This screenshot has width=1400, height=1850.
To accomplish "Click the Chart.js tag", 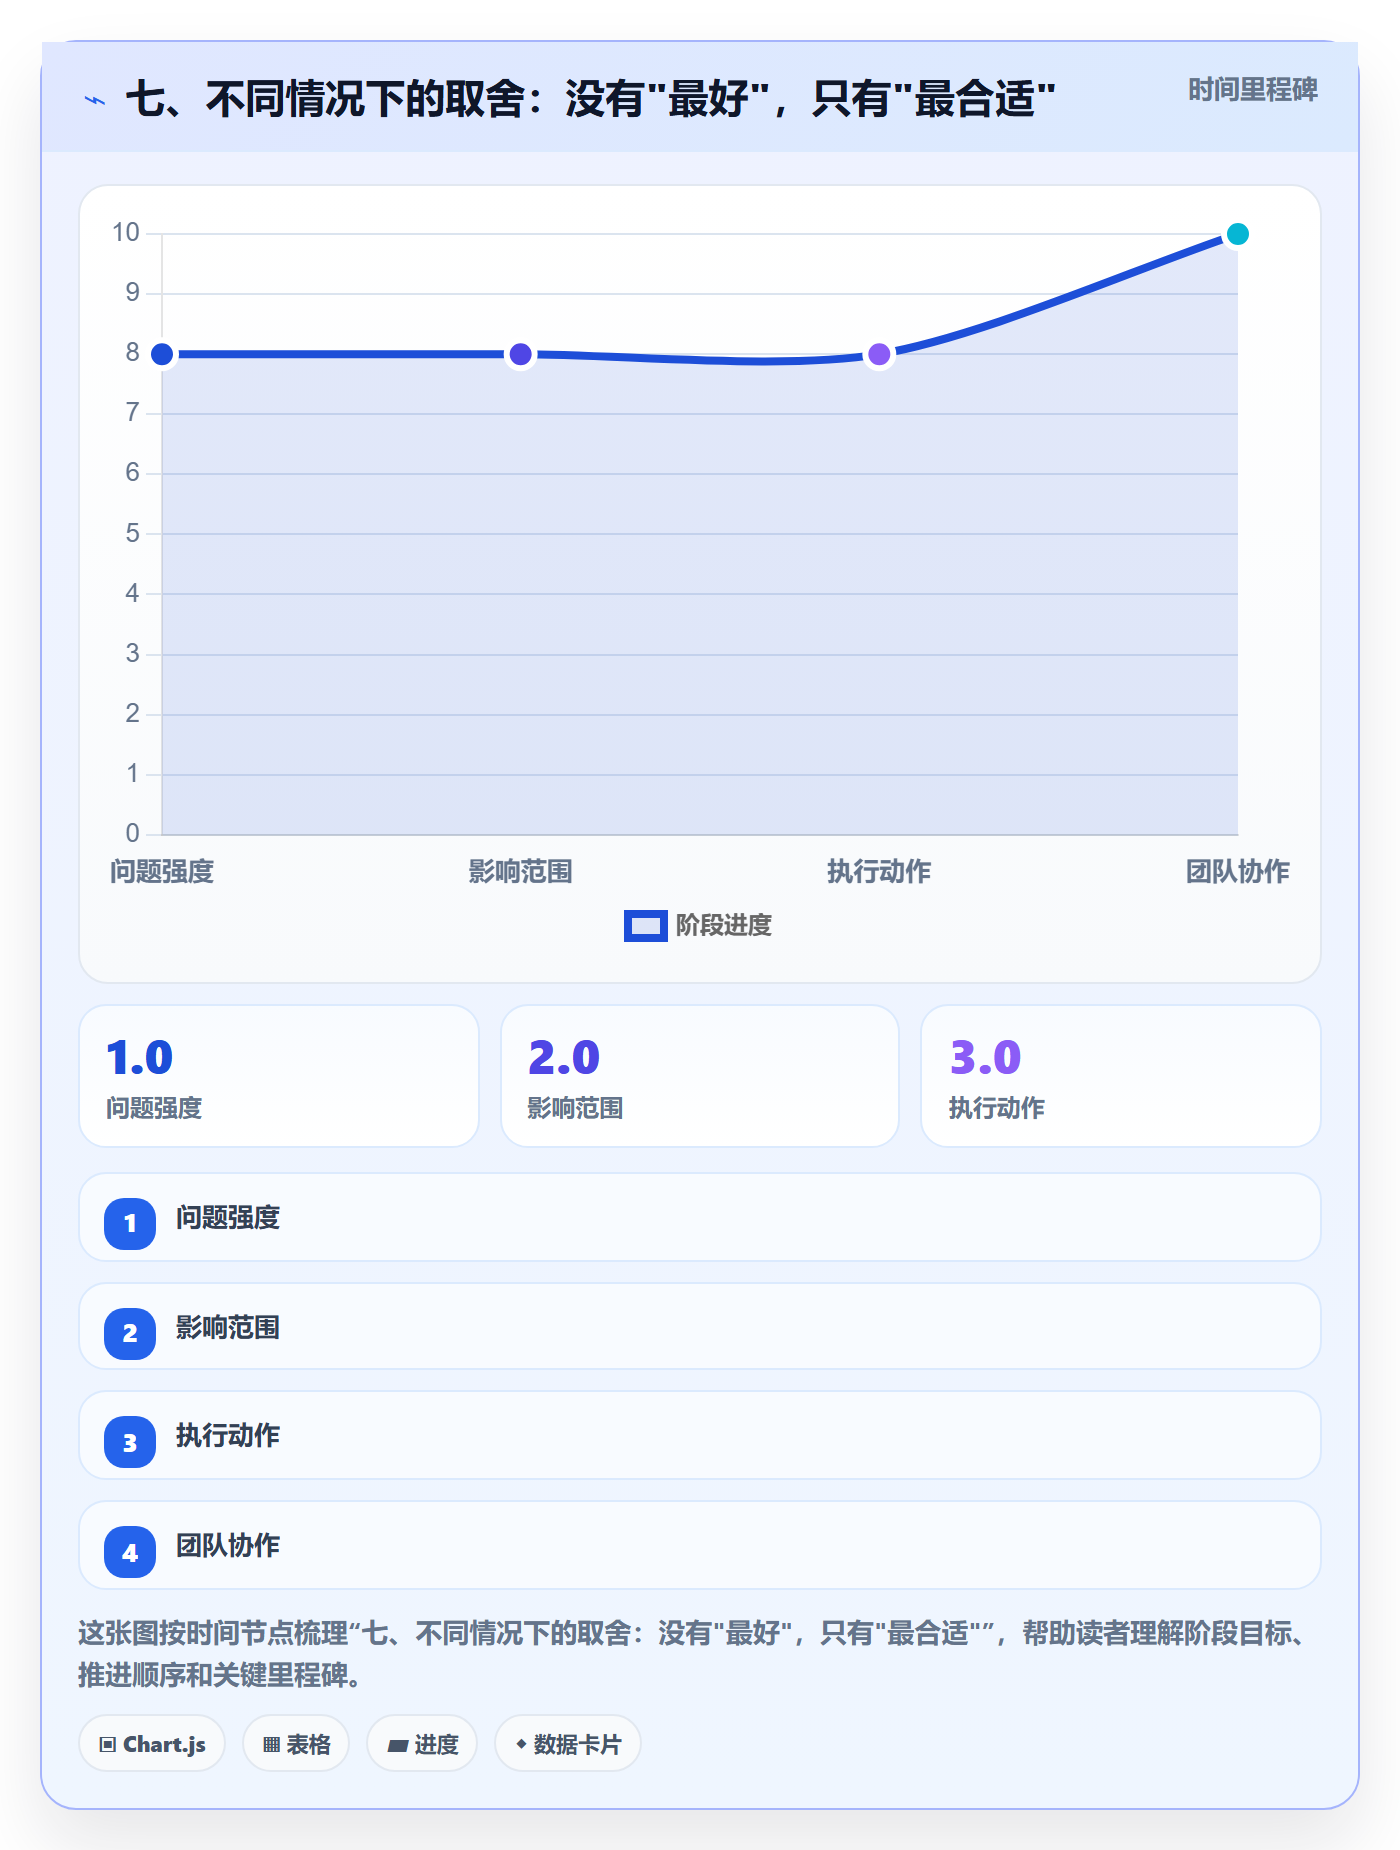I will tap(152, 1744).
